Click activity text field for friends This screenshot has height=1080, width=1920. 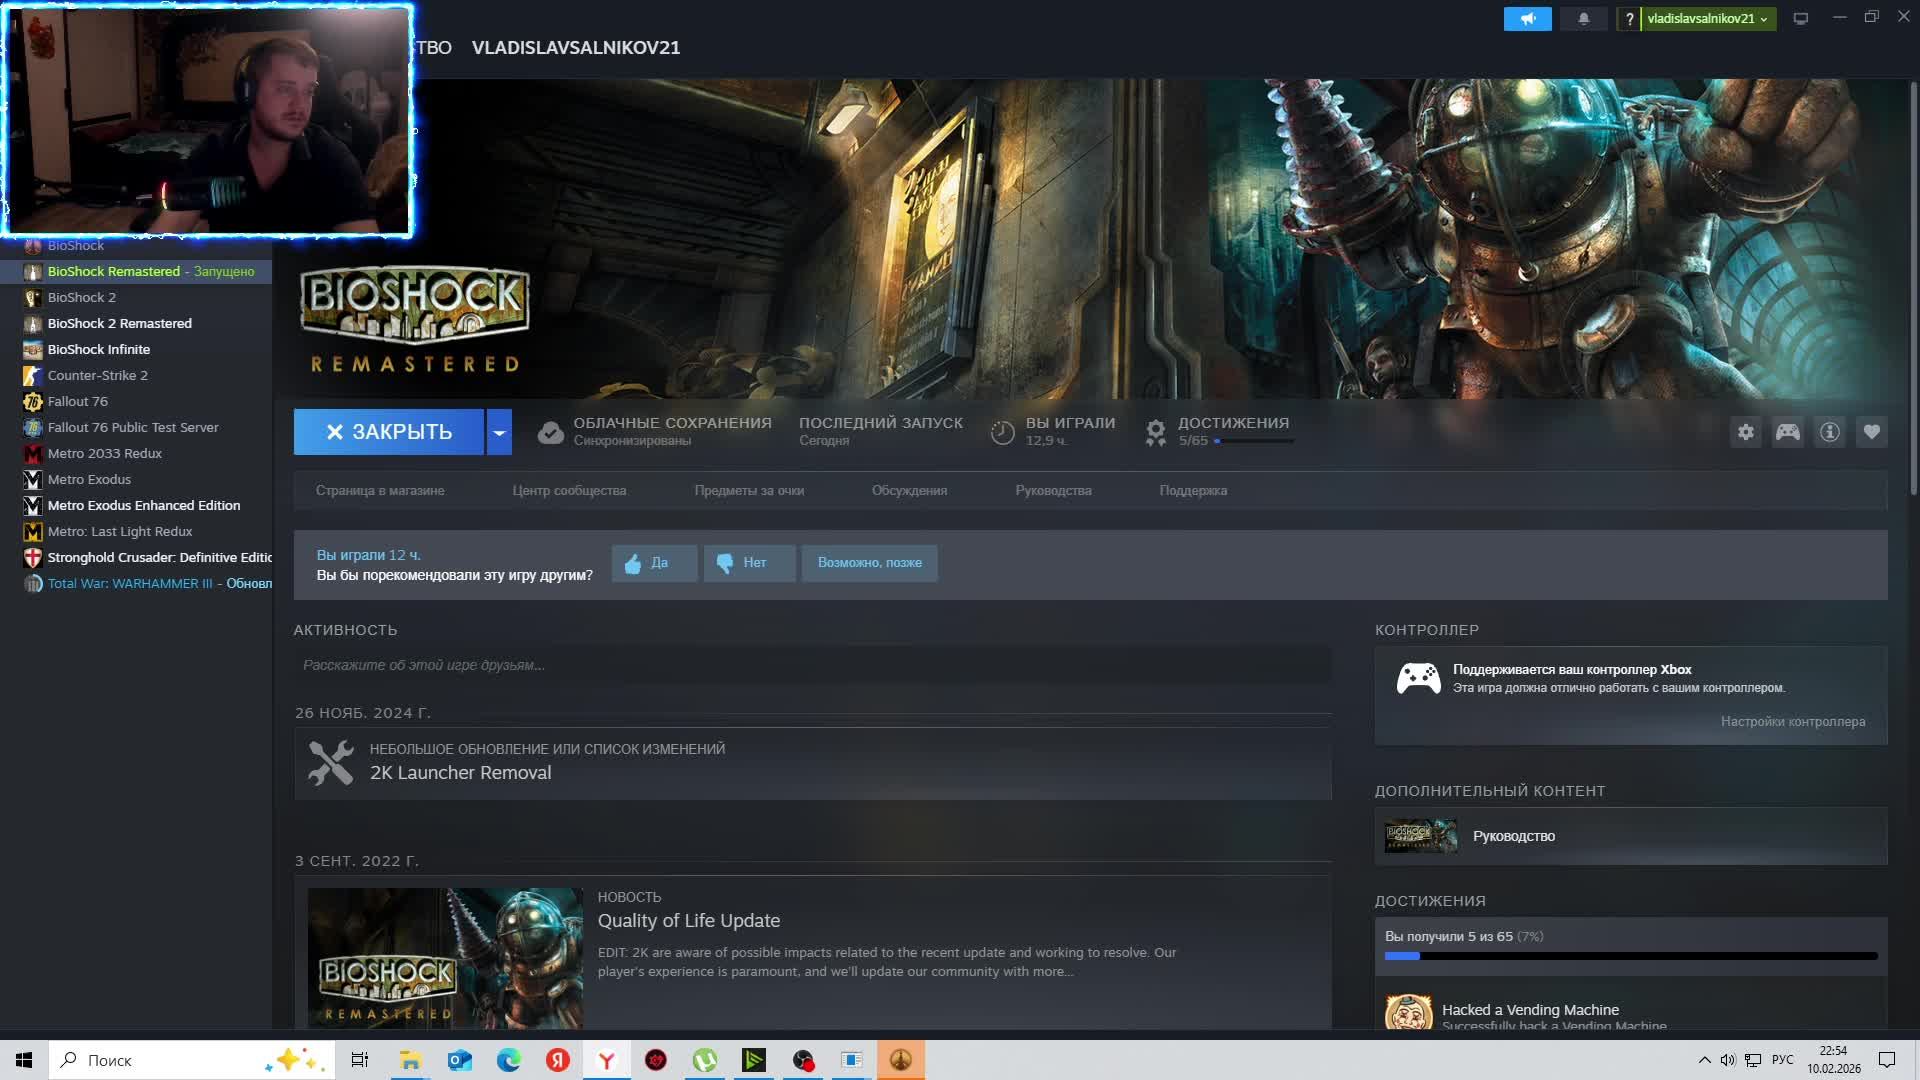[812, 665]
